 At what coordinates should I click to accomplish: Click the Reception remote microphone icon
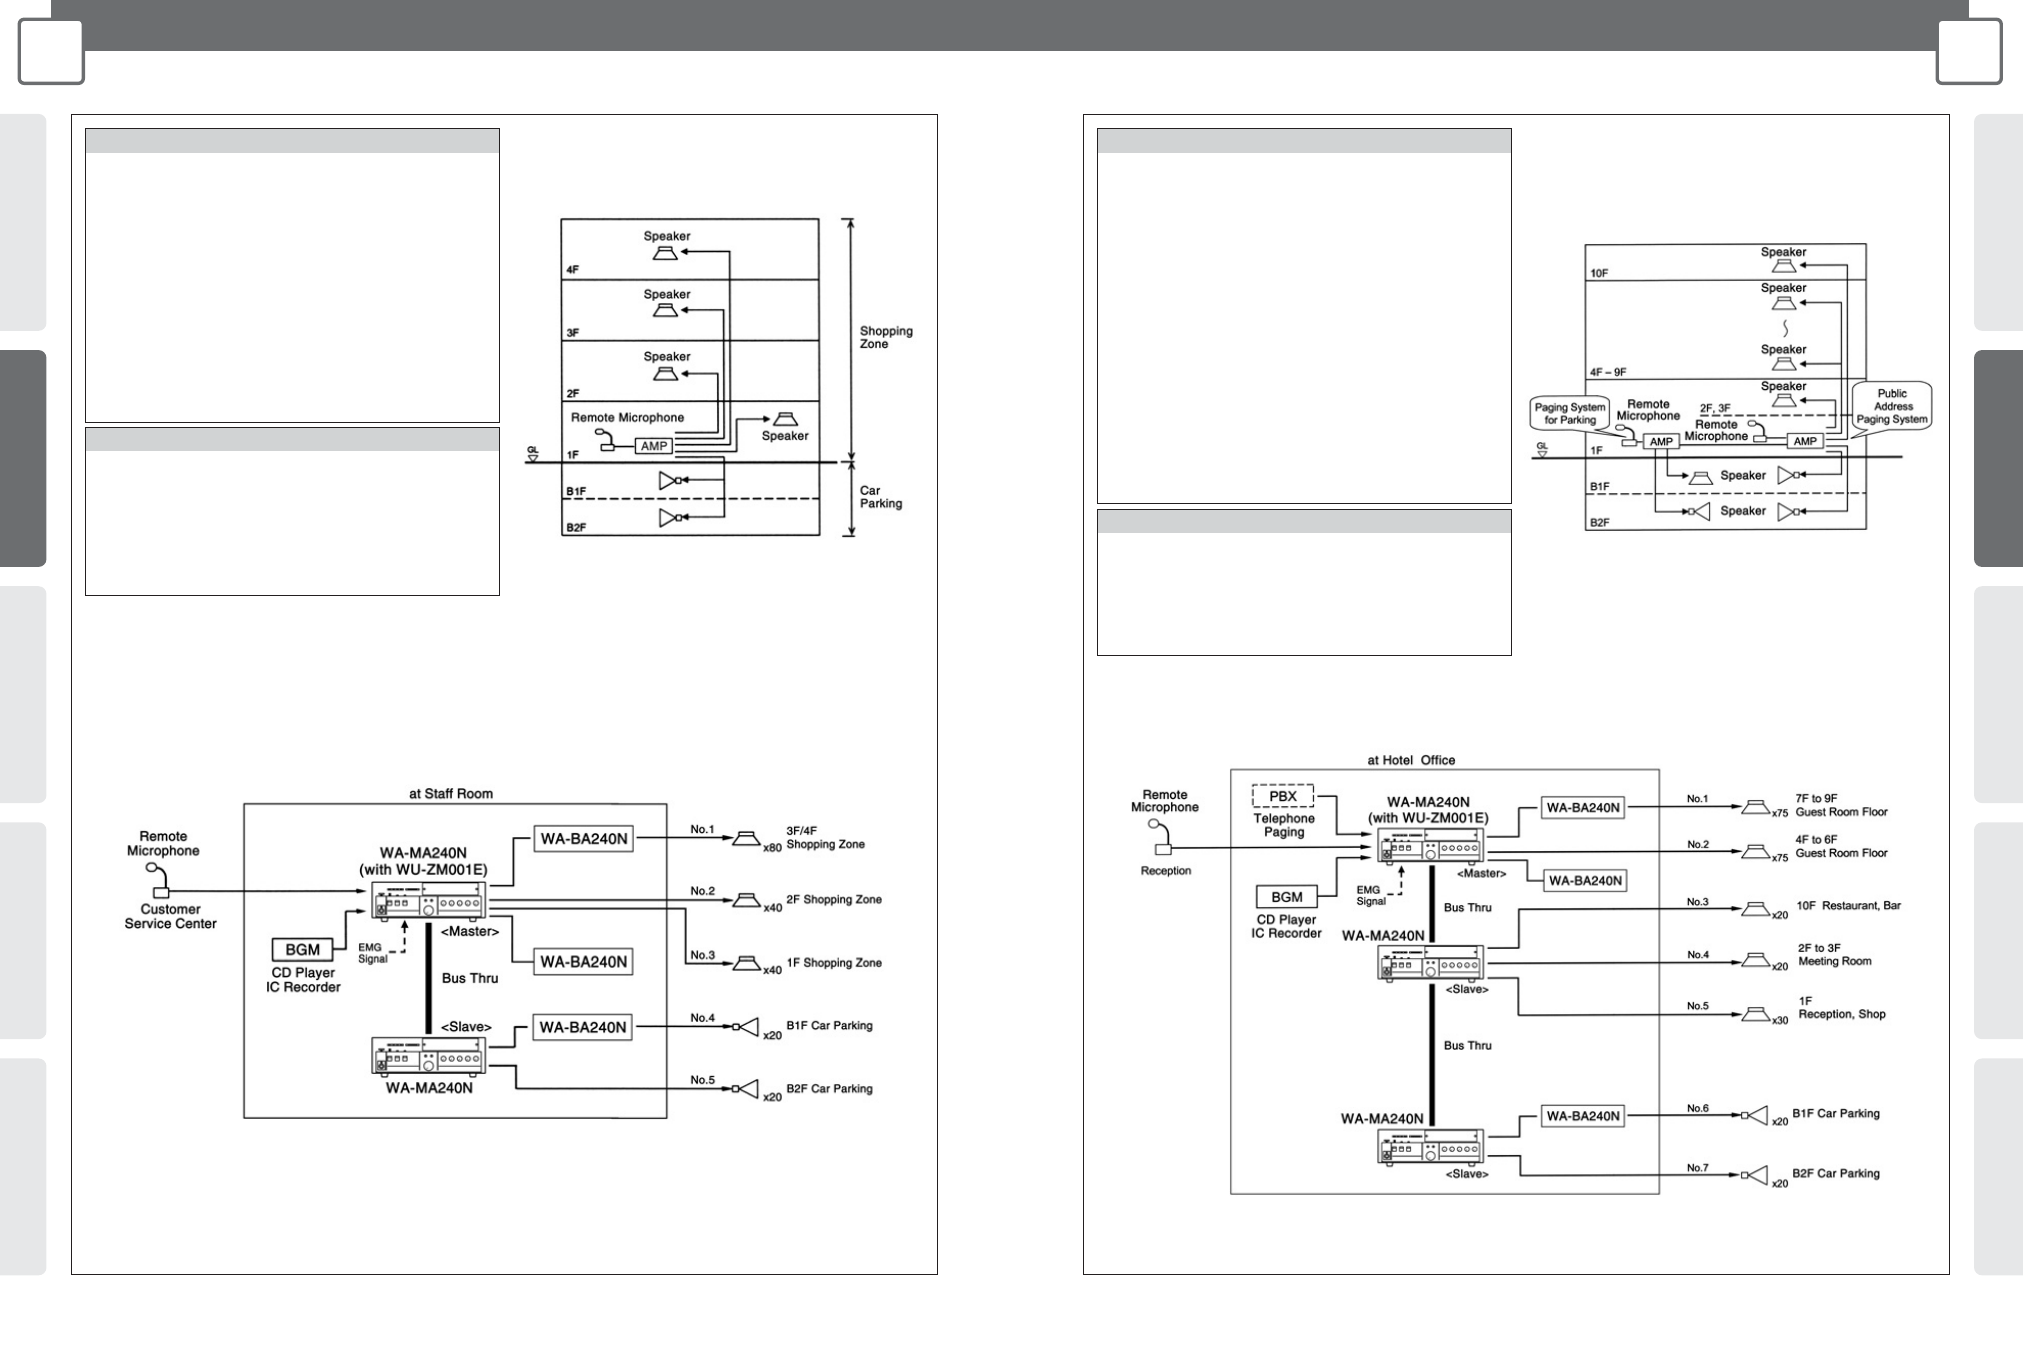click(1160, 838)
